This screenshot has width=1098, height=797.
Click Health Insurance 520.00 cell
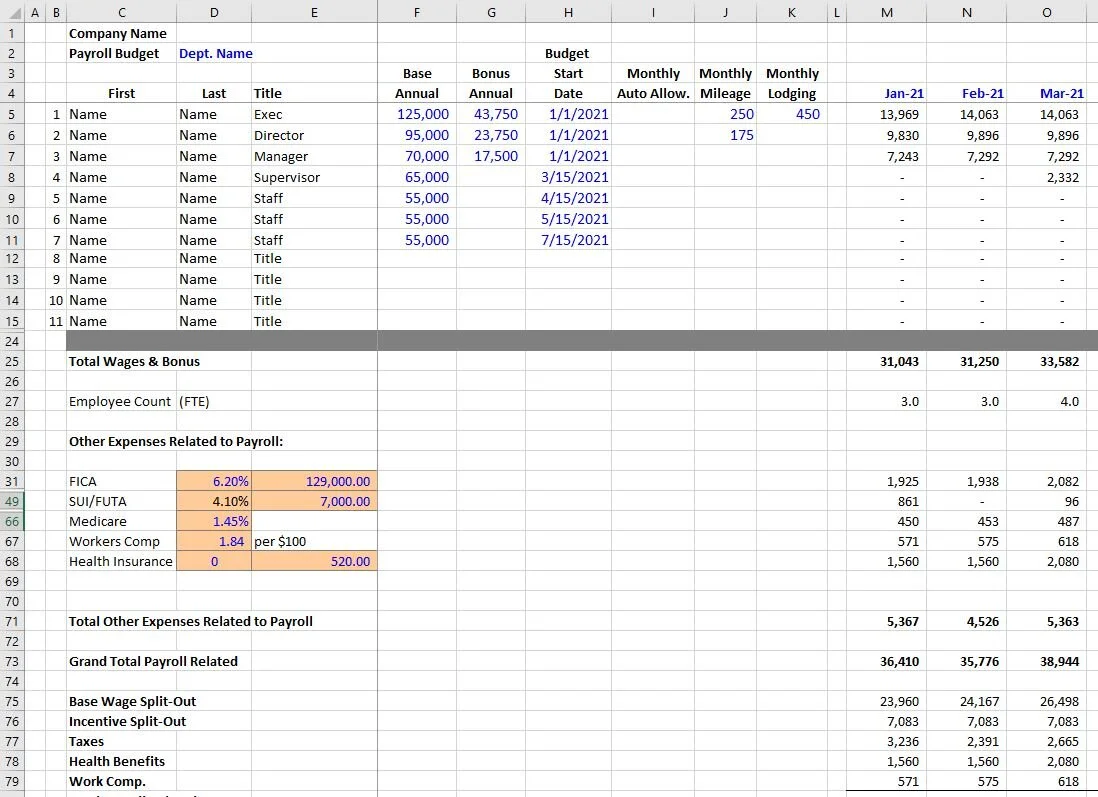coord(314,562)
